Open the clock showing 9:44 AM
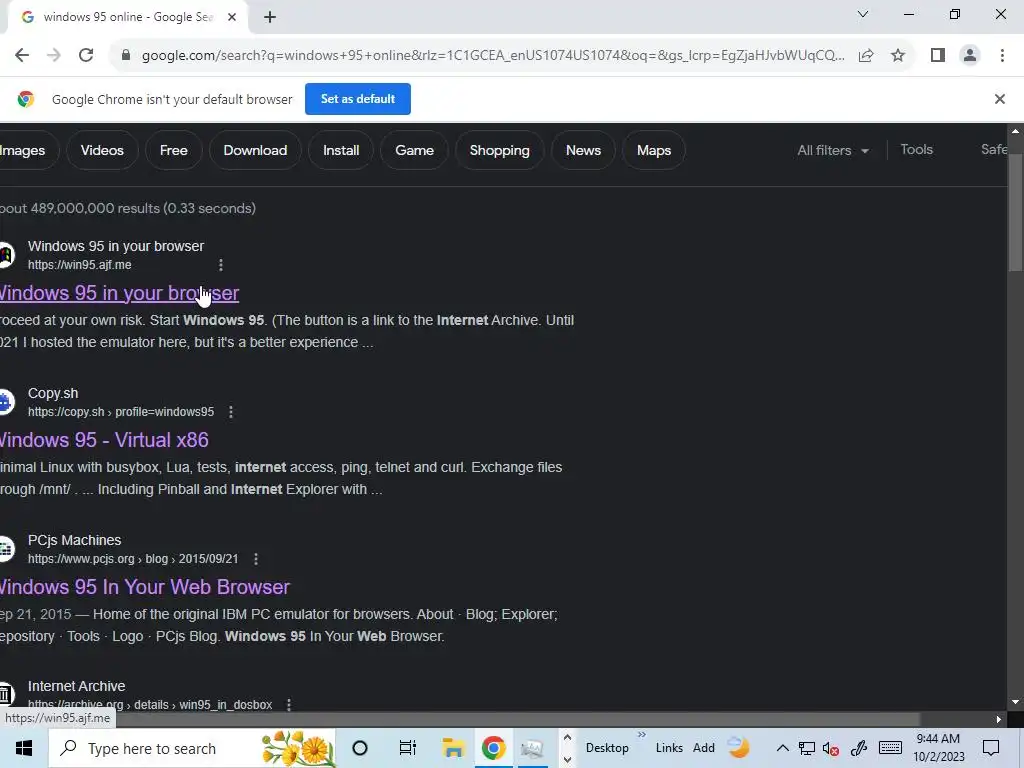 [938, 748]
